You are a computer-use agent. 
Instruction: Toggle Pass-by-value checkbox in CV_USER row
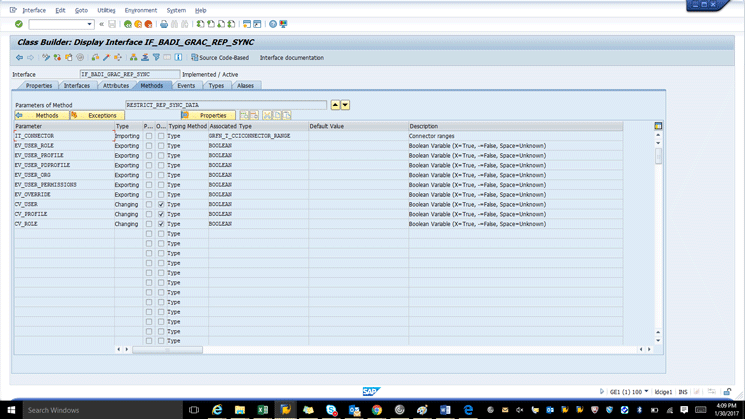click(x=149, y=204)
